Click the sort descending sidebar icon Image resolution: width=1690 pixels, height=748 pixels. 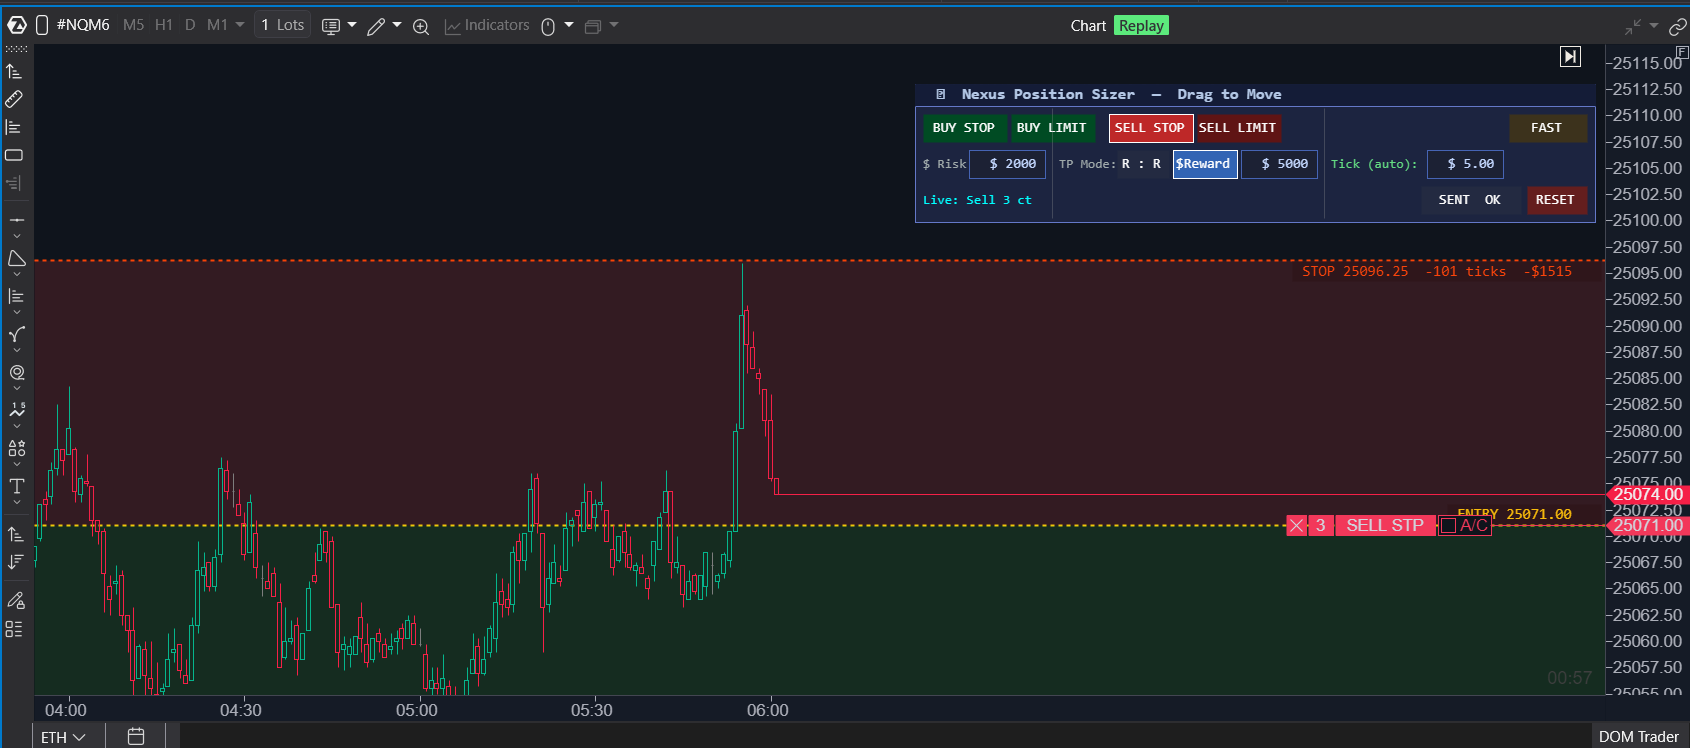(x=15, y=562)
